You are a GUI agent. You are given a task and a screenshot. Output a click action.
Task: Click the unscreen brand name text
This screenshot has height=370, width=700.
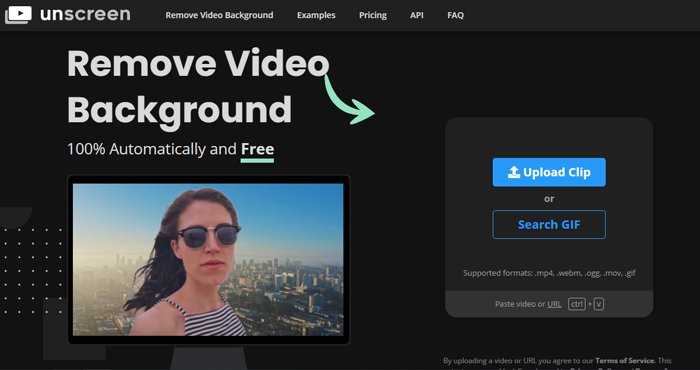85,15
